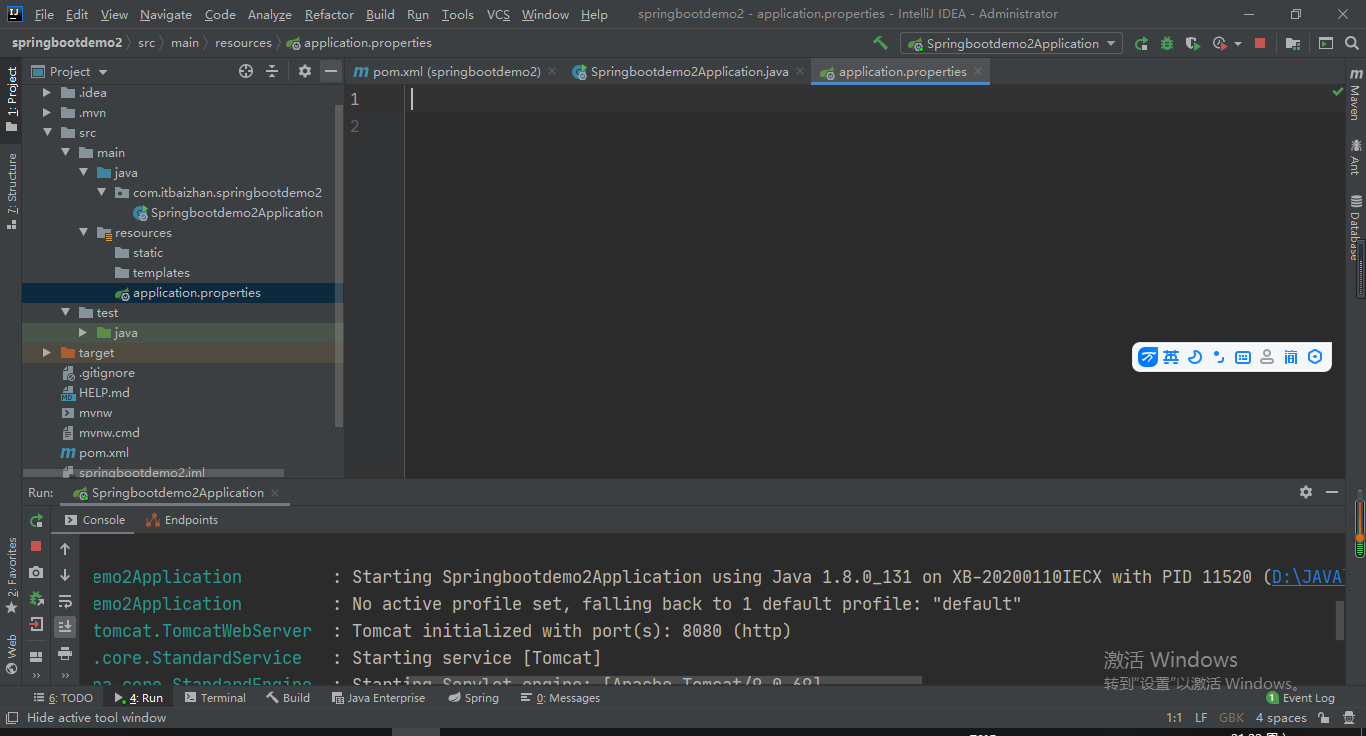The image size is (1366, 736).
Task: Open Run panel settings gear
Action: coord(1306,492)
